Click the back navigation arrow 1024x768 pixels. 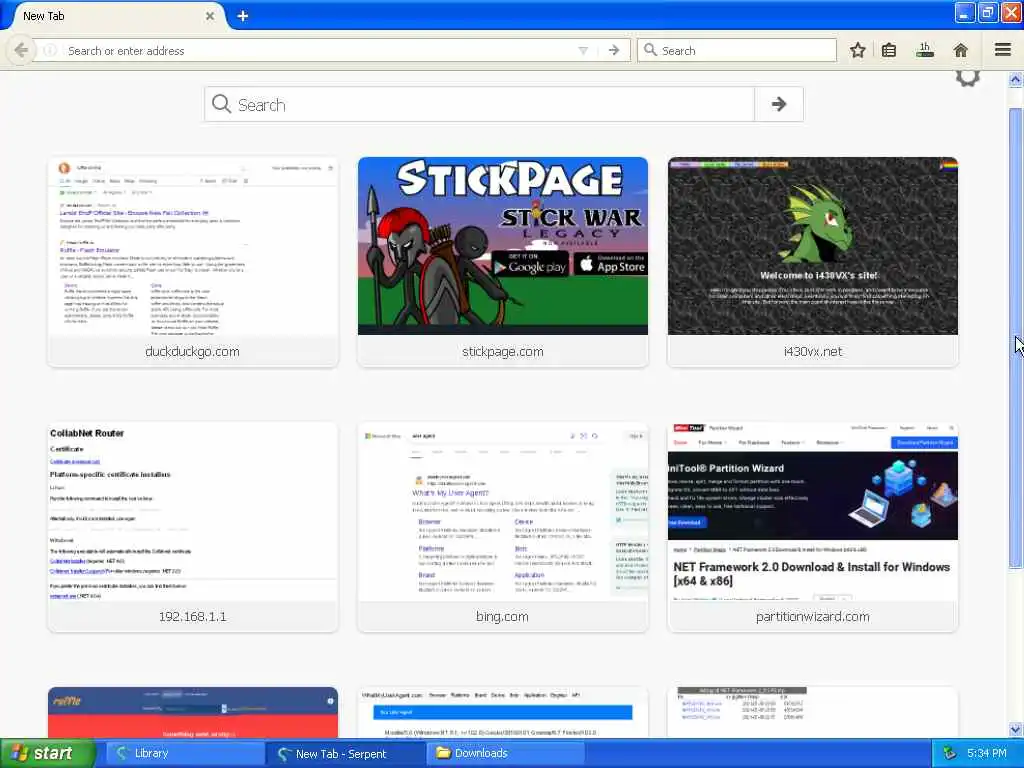pyautogui.click(x=20, y=50)
